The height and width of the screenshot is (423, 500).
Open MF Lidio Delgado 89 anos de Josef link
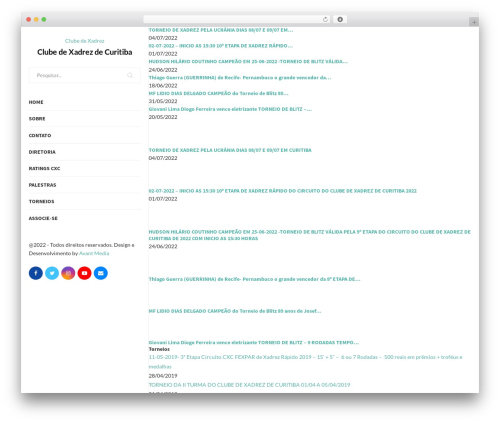pyautogui.click(x=235, y=311)
